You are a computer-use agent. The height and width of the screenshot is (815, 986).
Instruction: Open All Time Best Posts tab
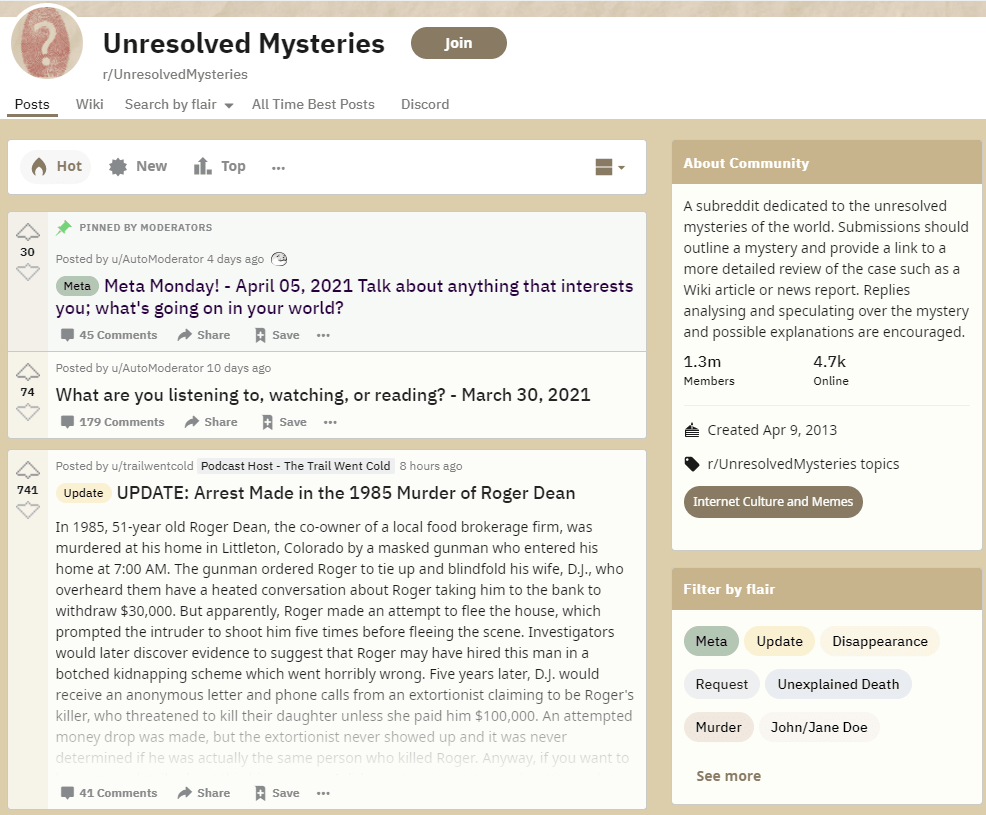[x=313, y=104]
